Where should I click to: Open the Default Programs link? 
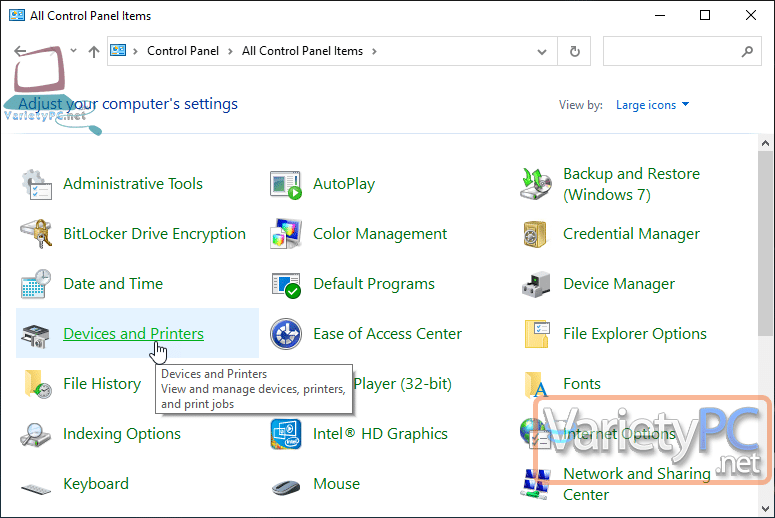pos(374,284)
